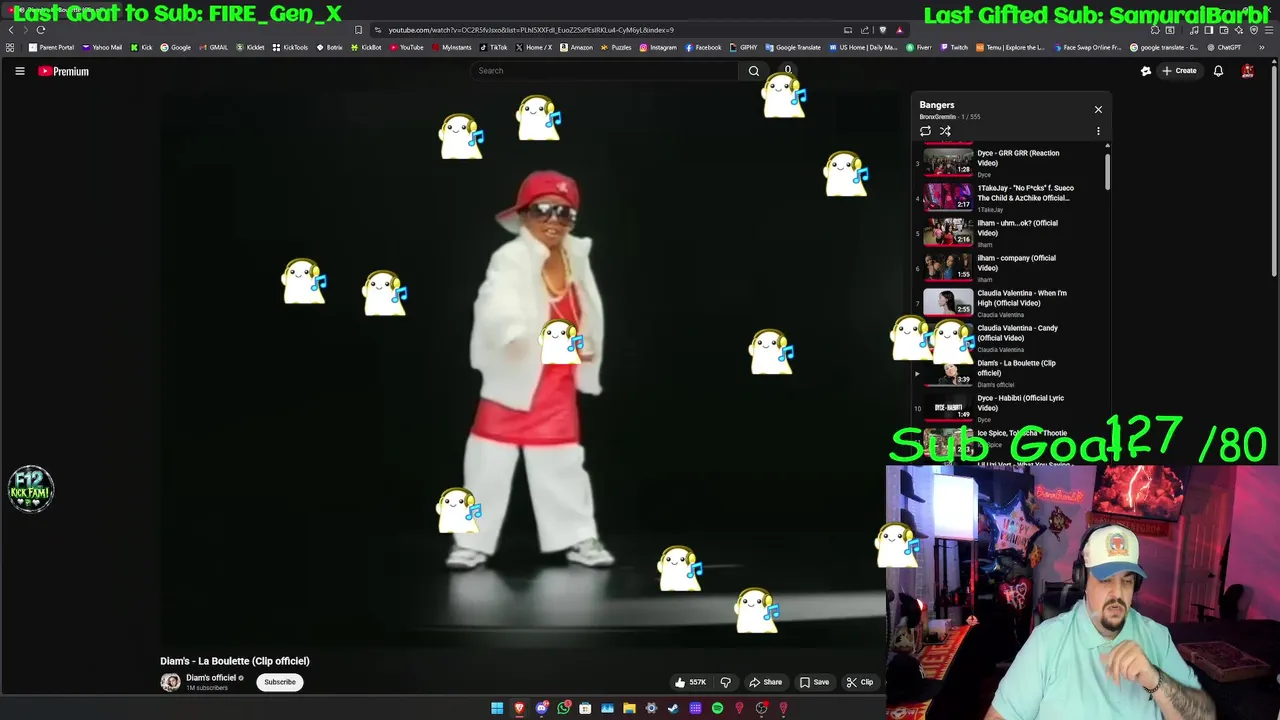Open the Windows Start button
This screenshot has width=1280, height=720.
pos(497,709)
